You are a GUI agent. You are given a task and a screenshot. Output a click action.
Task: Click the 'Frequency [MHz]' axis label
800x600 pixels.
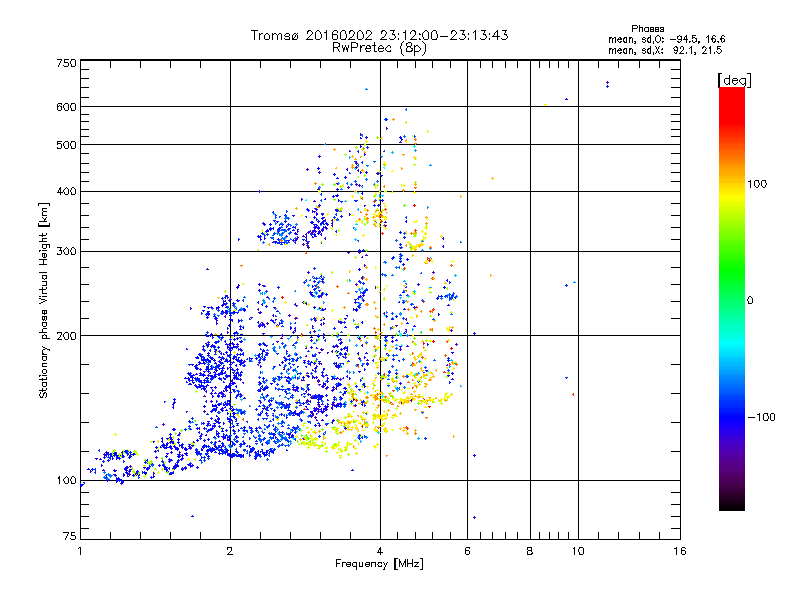pyautogui.click(x=379, y=564)
